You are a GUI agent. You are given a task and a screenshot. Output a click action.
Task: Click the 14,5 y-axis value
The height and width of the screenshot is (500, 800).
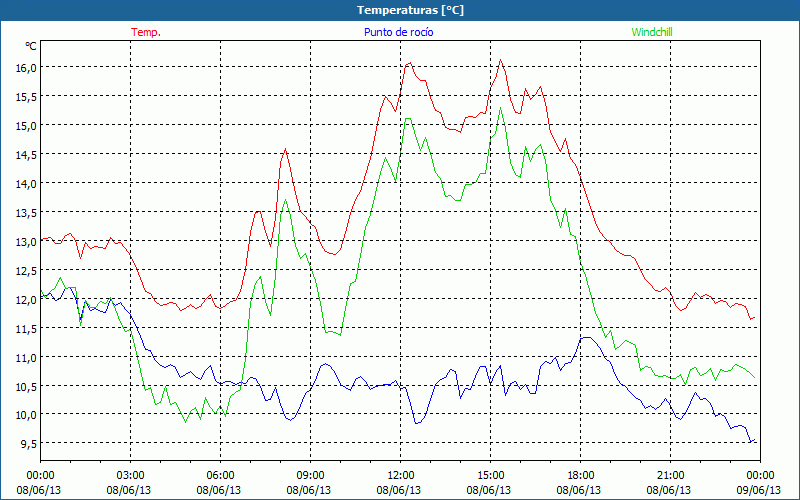pyautogui.click(x=26, y=155)
